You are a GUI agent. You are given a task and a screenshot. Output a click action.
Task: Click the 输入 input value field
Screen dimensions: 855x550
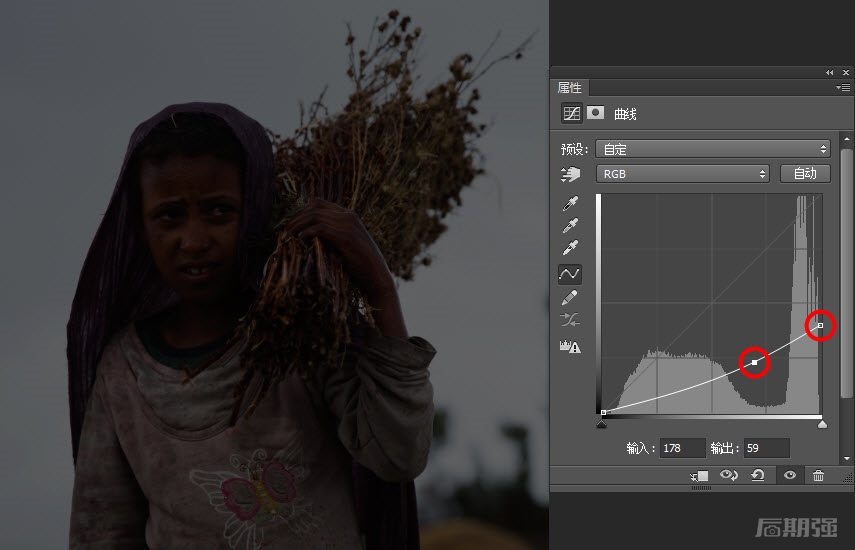click(682, 448)
